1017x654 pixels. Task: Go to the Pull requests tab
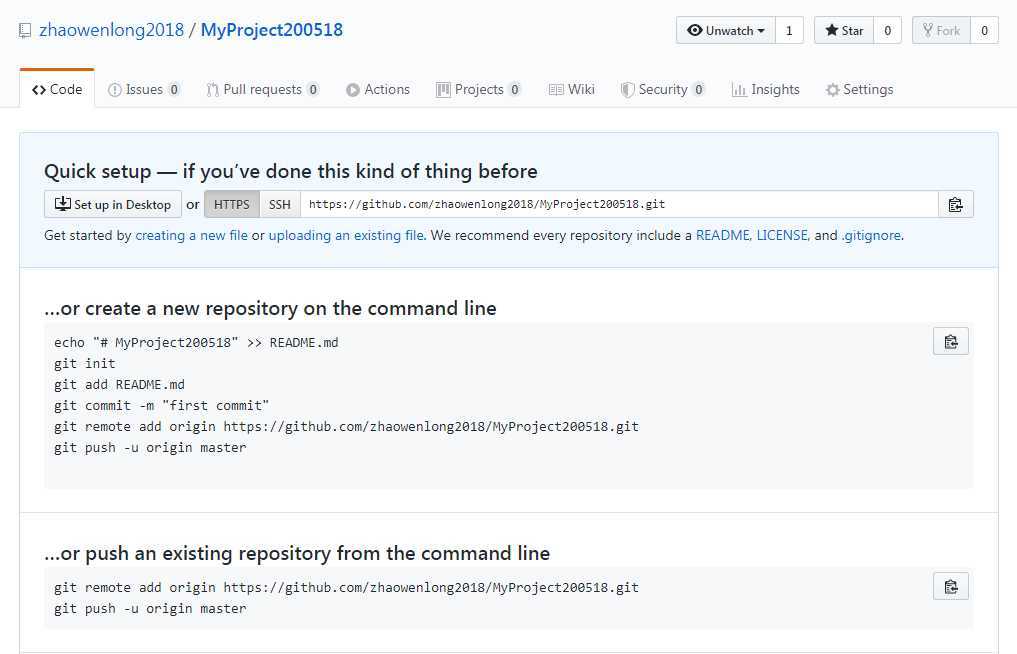click(262, 90)
